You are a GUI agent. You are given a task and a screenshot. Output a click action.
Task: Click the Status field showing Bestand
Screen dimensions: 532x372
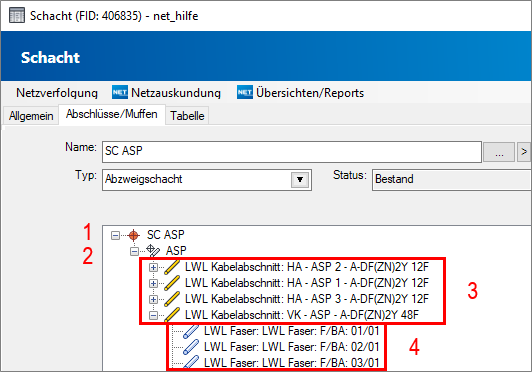click(x=452, y=180)
